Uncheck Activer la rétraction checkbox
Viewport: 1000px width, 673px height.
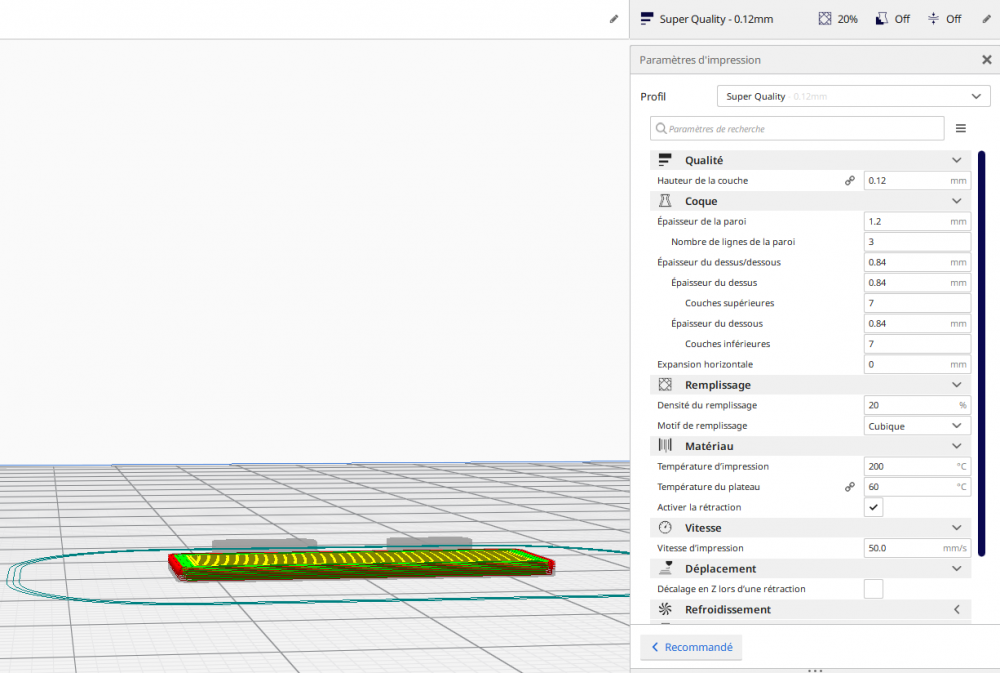click(874, 507)
